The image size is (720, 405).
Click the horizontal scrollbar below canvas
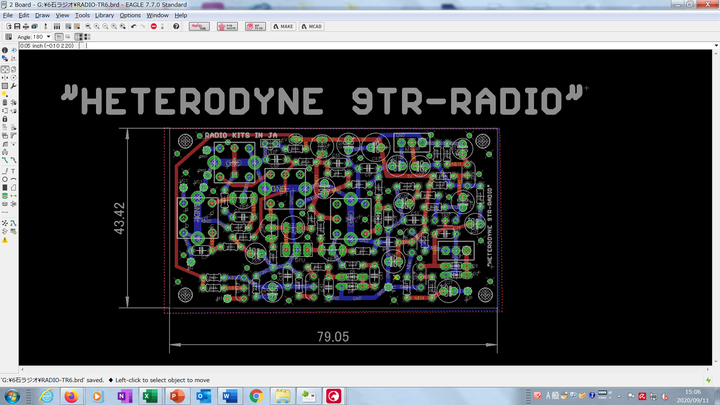[x=365, y=369]
